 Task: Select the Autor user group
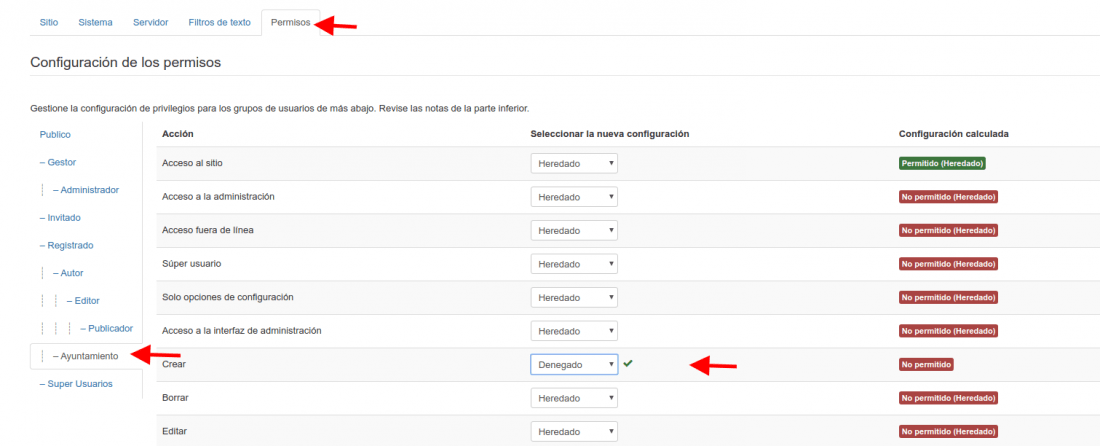[x=68, y=273]
